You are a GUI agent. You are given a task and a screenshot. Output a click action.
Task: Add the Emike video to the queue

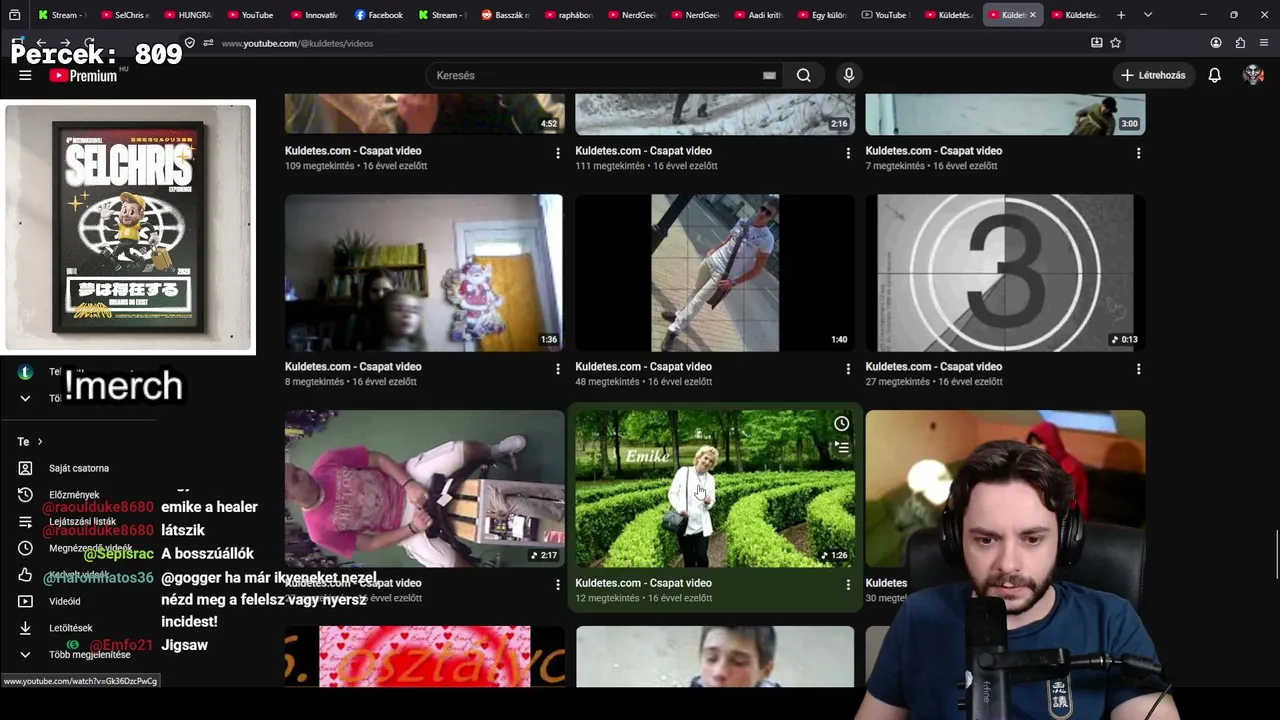click(842, 448)
